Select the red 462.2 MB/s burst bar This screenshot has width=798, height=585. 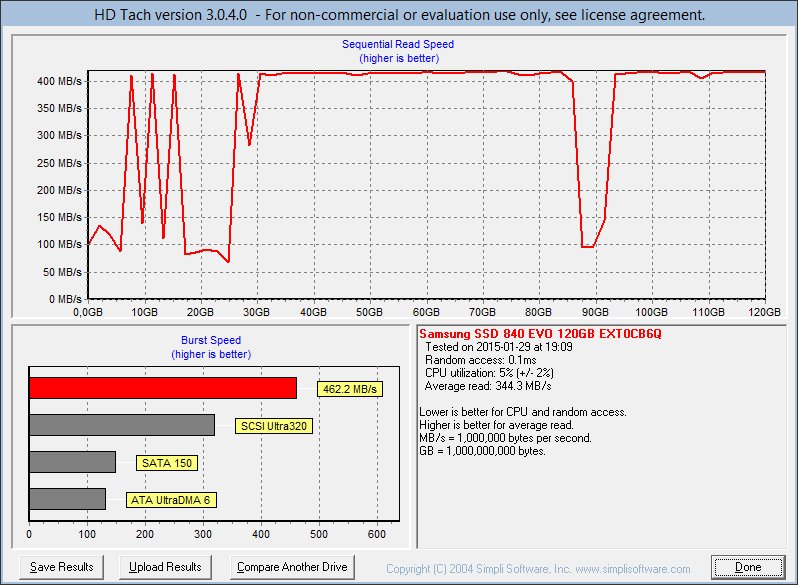click(x=163, y=388)
